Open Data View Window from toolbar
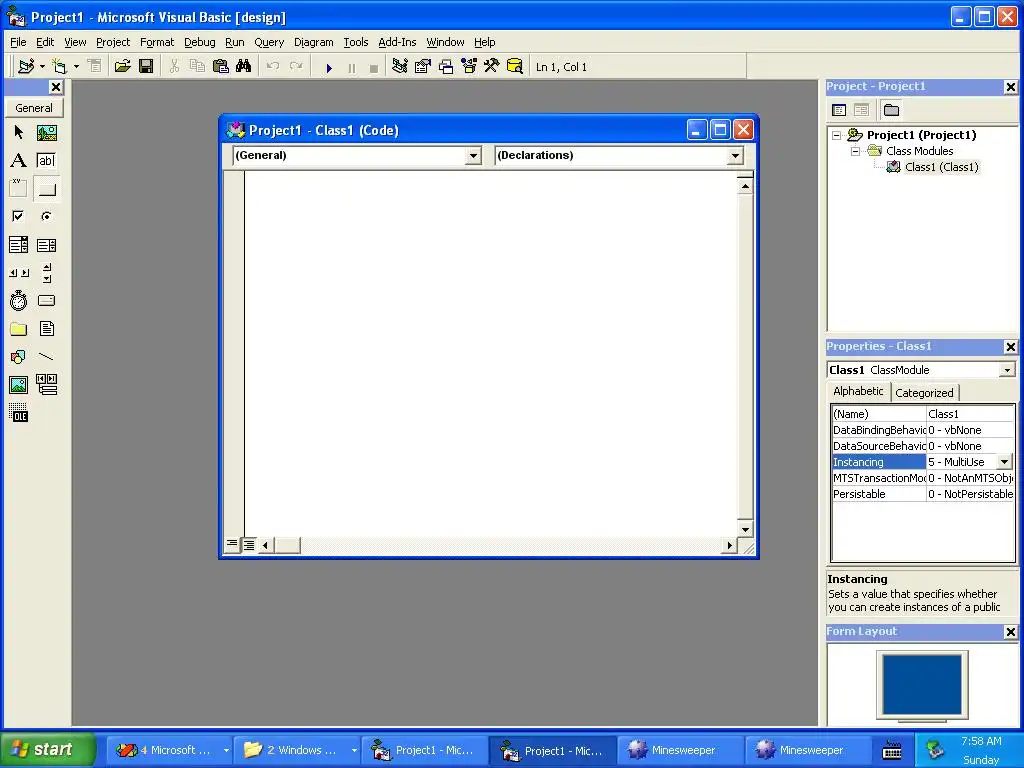 click(515, 67)
